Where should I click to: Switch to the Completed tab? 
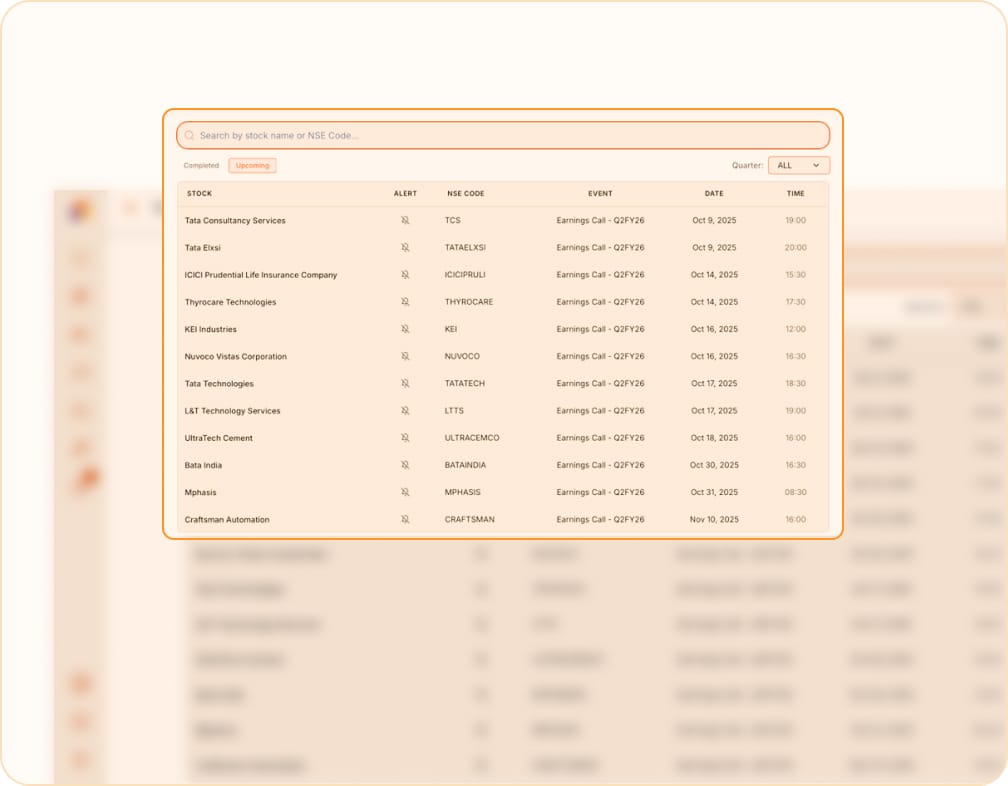(x=201, y=166)
